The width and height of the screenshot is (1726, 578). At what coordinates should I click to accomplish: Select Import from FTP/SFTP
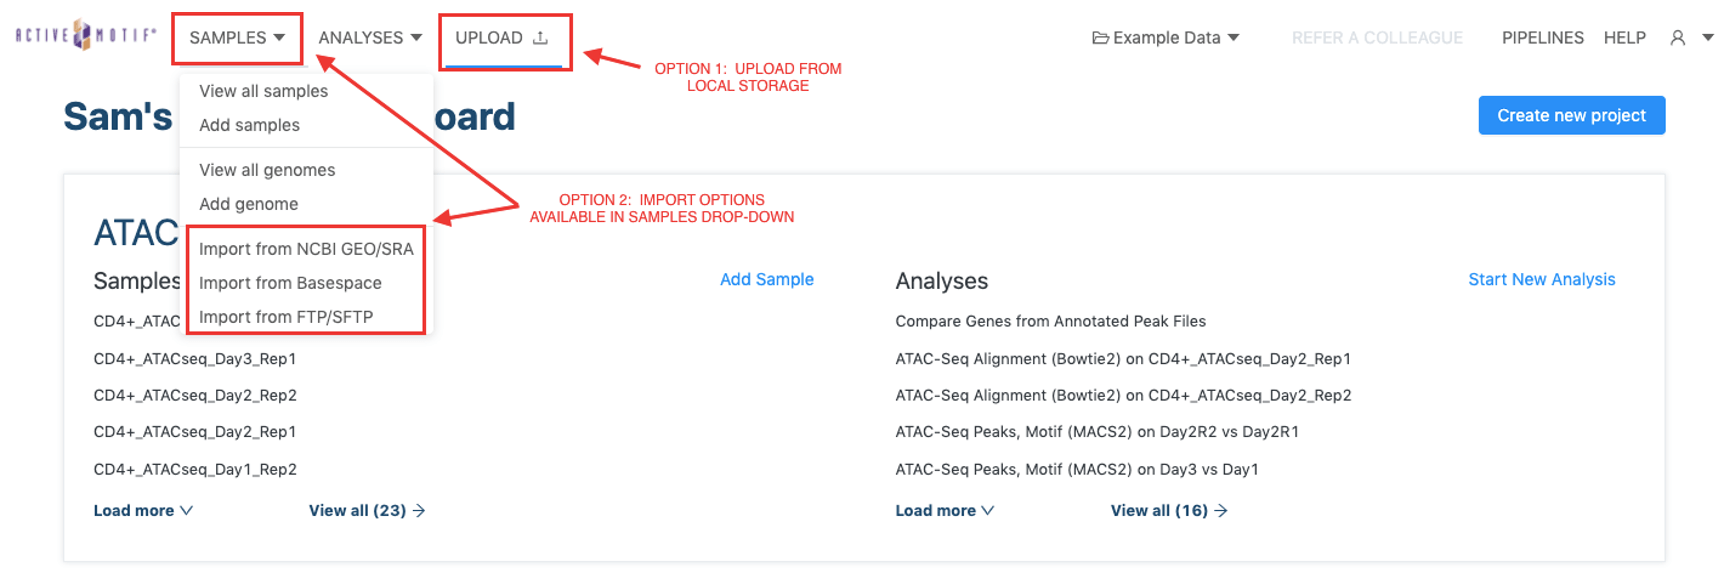(286, 317)
